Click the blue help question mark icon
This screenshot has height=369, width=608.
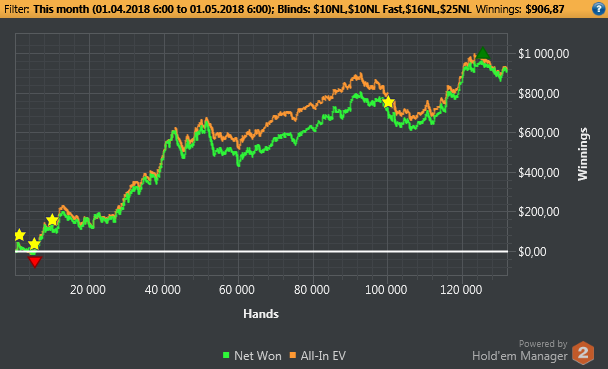(x=599, y=9)
